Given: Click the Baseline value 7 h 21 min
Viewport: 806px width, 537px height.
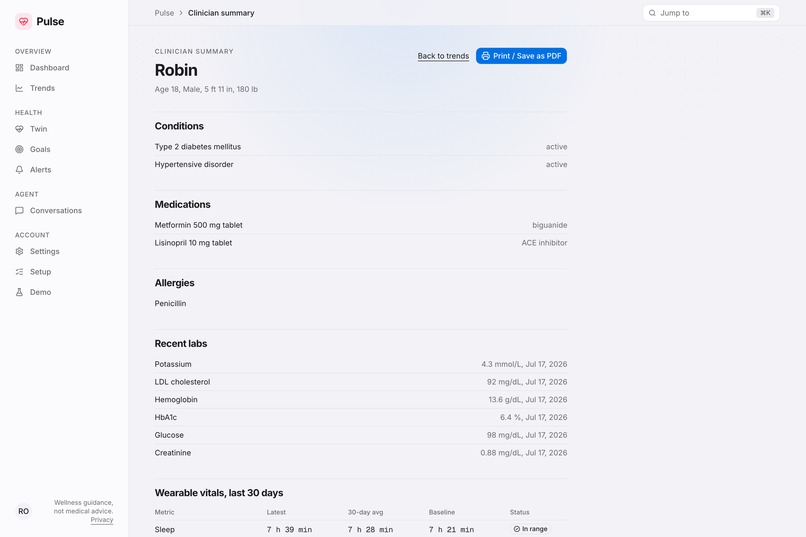Looking at the screenshot, I should (x=451, y=529).
